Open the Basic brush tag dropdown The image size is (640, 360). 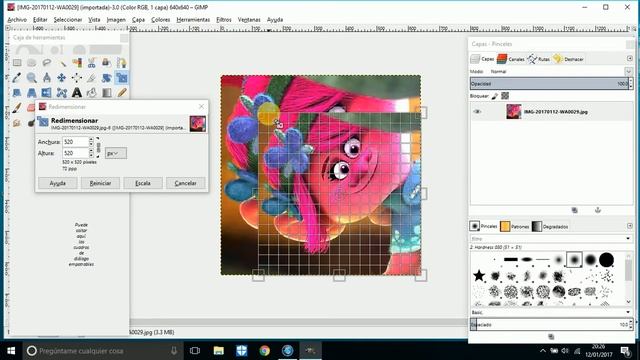pos(551,312)
